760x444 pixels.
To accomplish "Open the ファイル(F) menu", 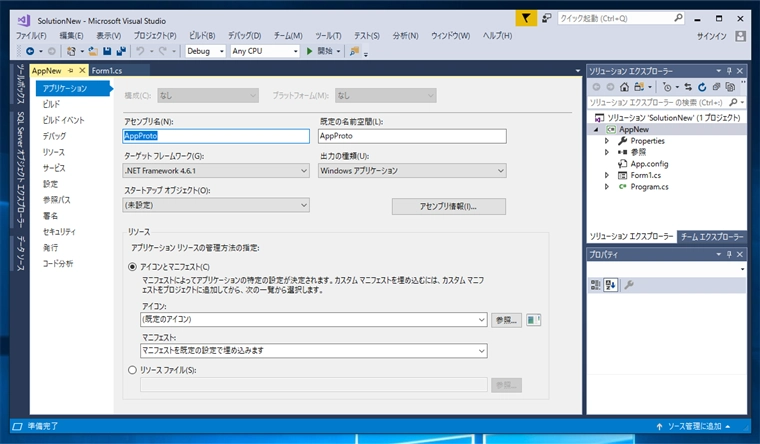I will pos(31,36).
